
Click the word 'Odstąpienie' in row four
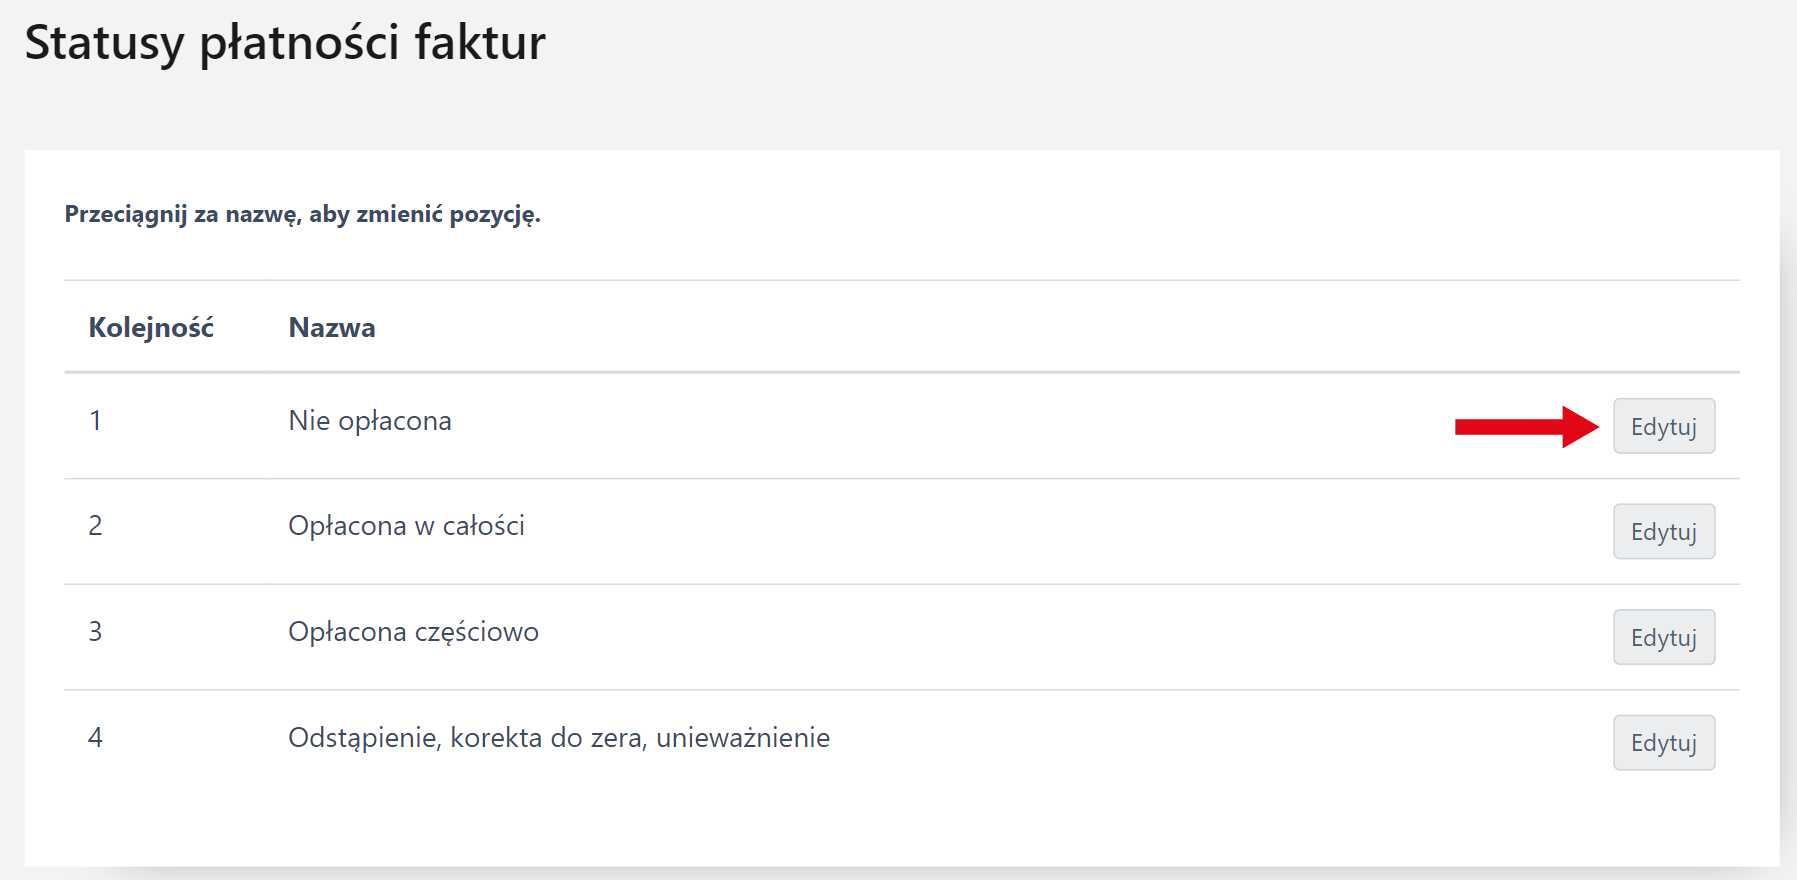tap(364, 738)
